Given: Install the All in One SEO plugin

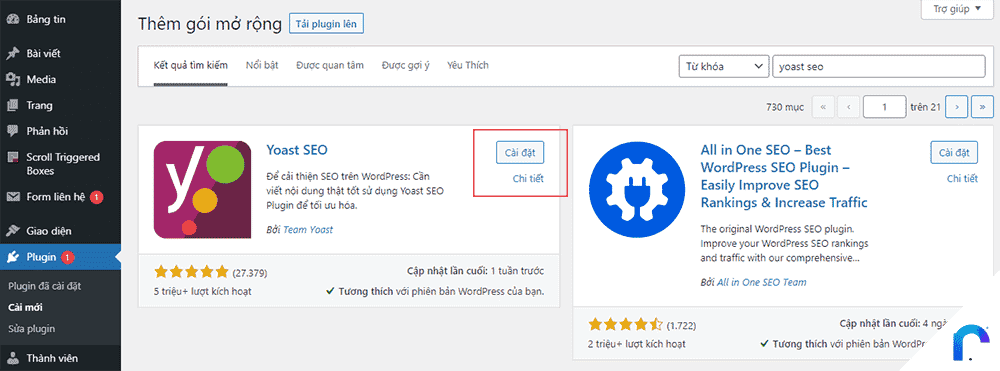Looking at the screenshot, I should pyautogui.click(x=954, y=153).
